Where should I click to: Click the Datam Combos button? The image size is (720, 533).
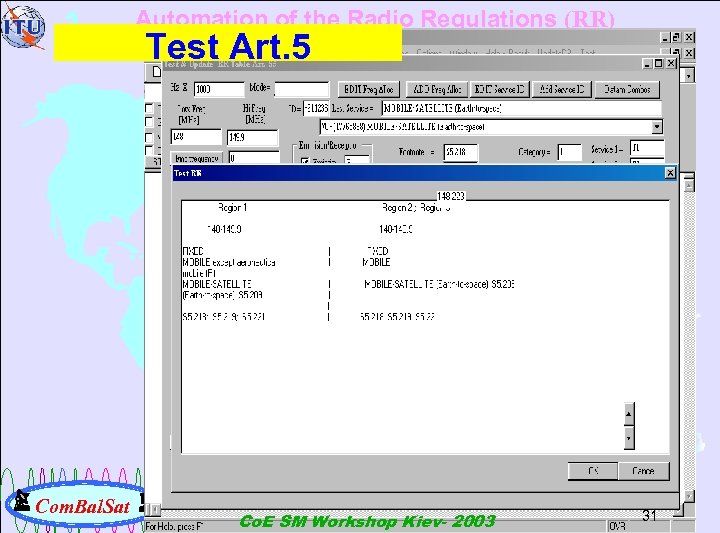627,89
